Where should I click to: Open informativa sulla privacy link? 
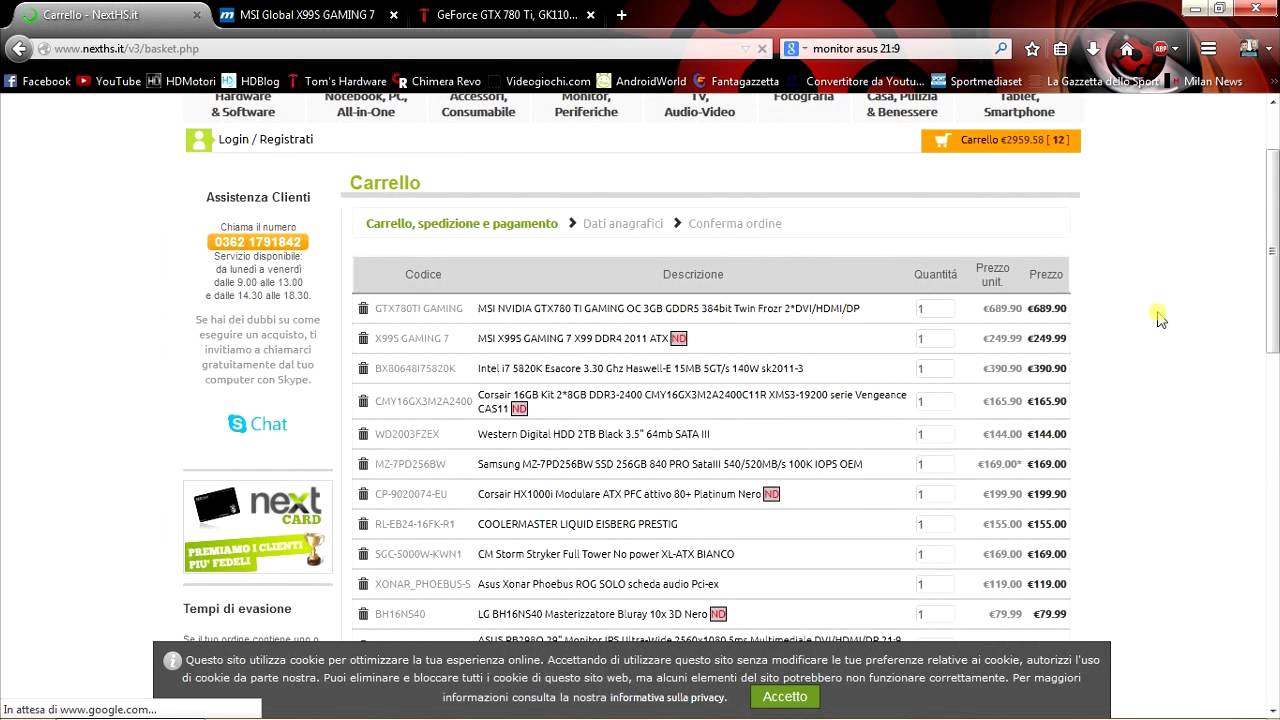click(668, 697)
